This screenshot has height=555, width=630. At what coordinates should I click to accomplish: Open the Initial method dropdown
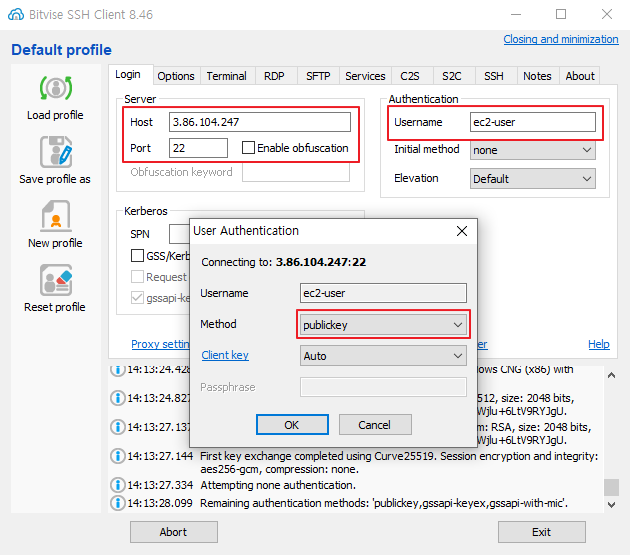coord(532,150)
